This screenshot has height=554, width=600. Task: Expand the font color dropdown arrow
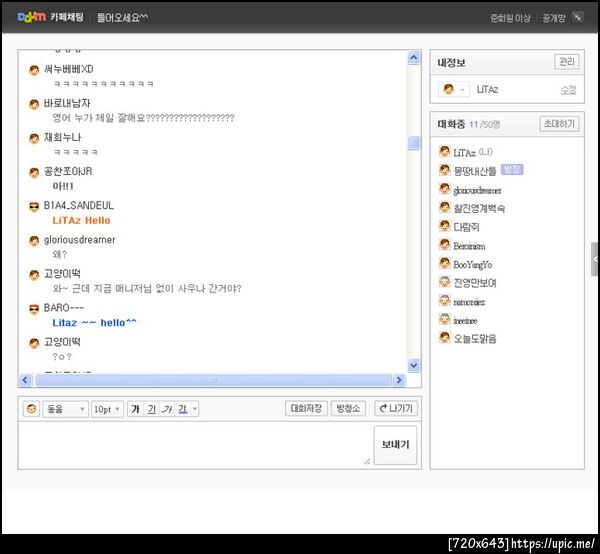[195, 409]
